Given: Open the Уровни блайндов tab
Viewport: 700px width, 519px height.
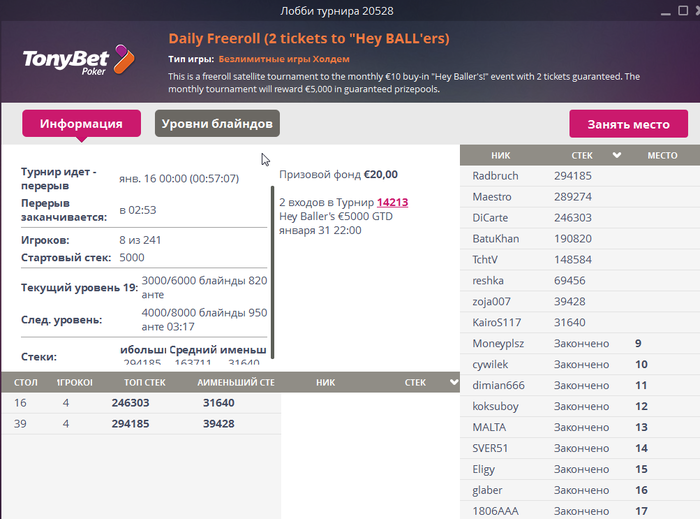Looking at the screenshot, I should pyautogui.click(x=217, y=124).
